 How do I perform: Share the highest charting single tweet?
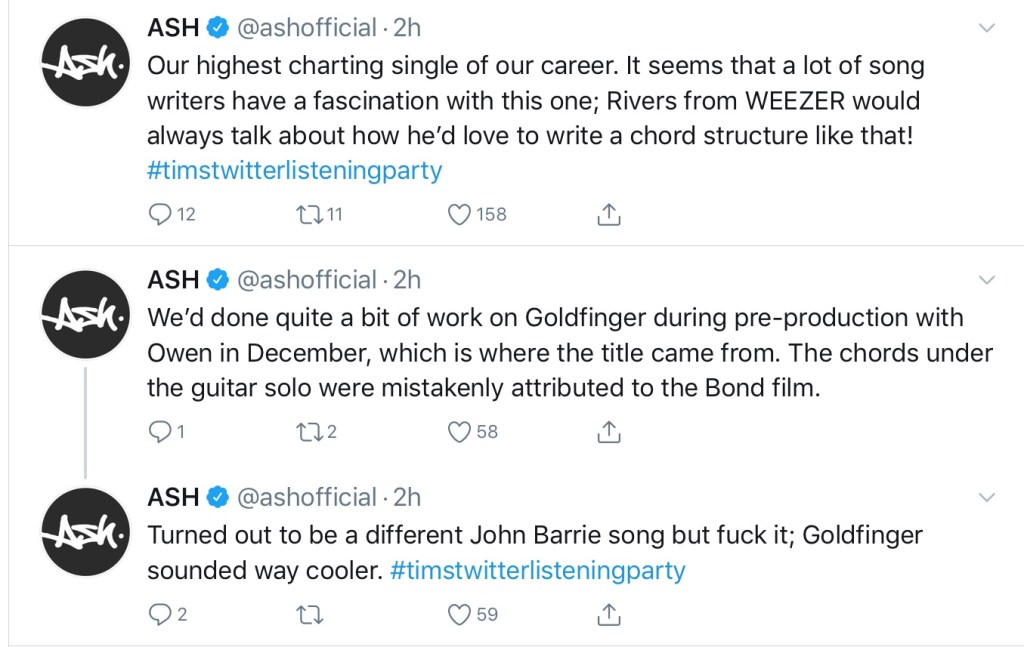[609, 214]
